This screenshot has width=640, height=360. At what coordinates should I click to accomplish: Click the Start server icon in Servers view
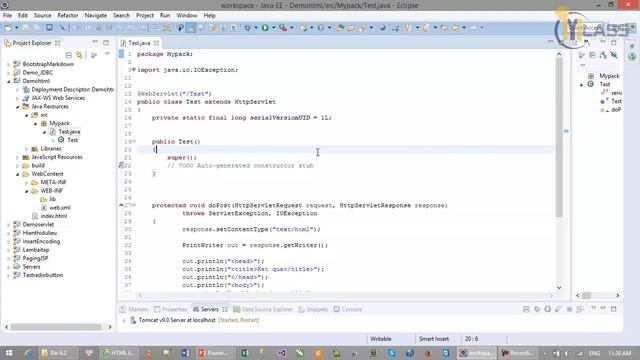coord(547,309)
